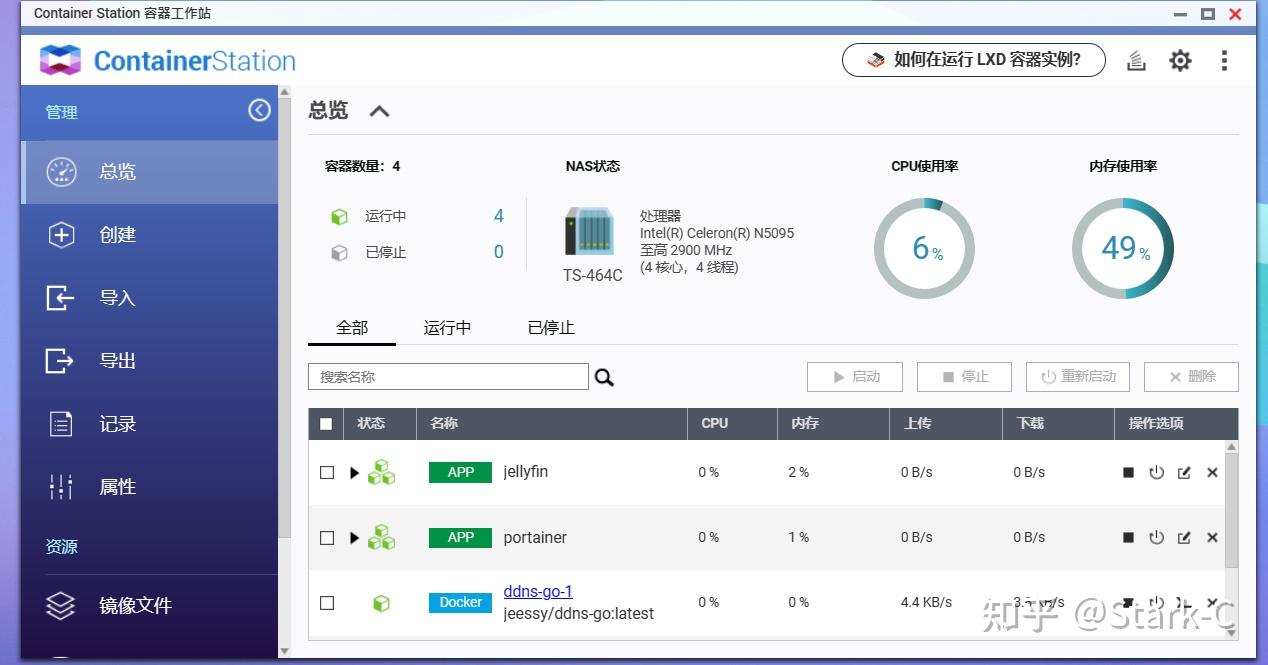Stop the jellyfin container with the square icon
The width and height of the screenshot is (1268, 665).
tap(1128, 472)
